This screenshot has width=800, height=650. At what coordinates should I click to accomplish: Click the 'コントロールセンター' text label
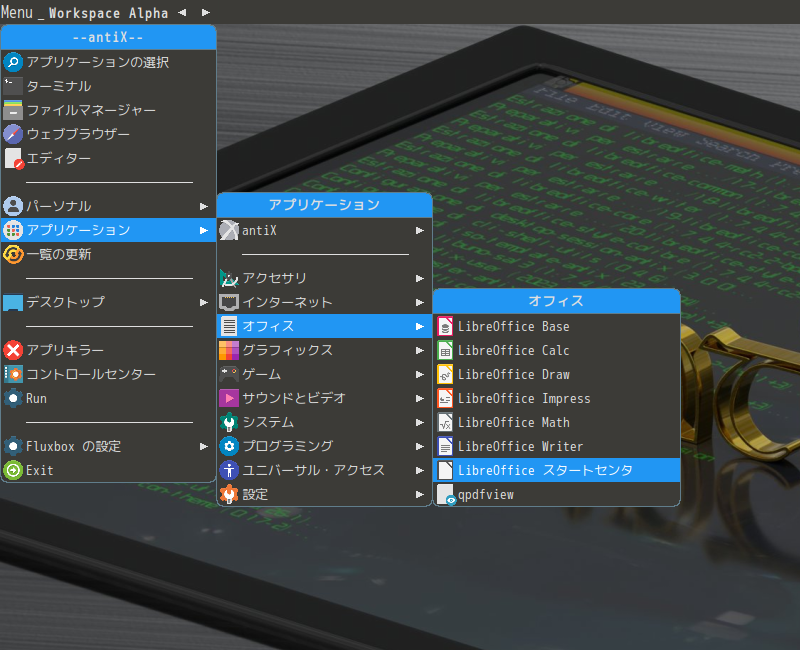click(x=91, y=374)
